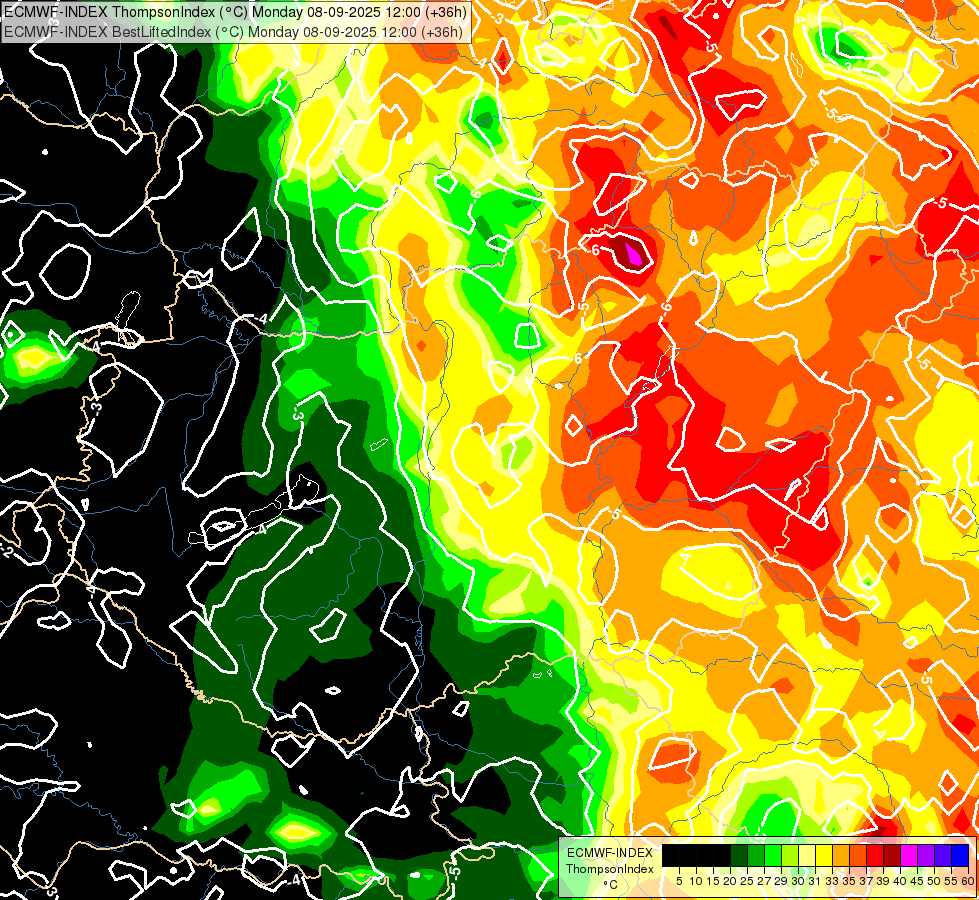Click legend scale value 45

(917, 881)
